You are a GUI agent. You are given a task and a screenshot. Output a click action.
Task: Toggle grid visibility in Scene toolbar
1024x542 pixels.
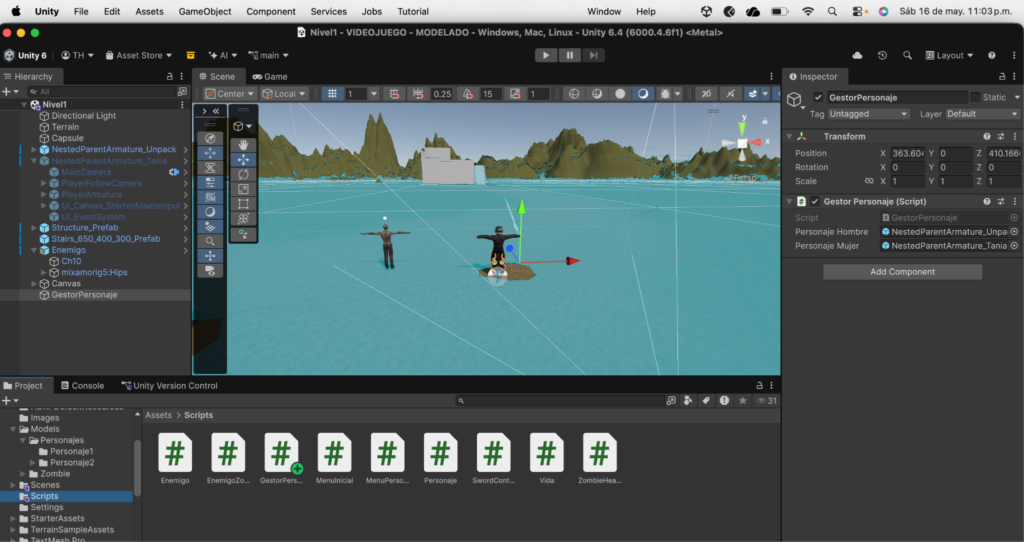(332, 94)
